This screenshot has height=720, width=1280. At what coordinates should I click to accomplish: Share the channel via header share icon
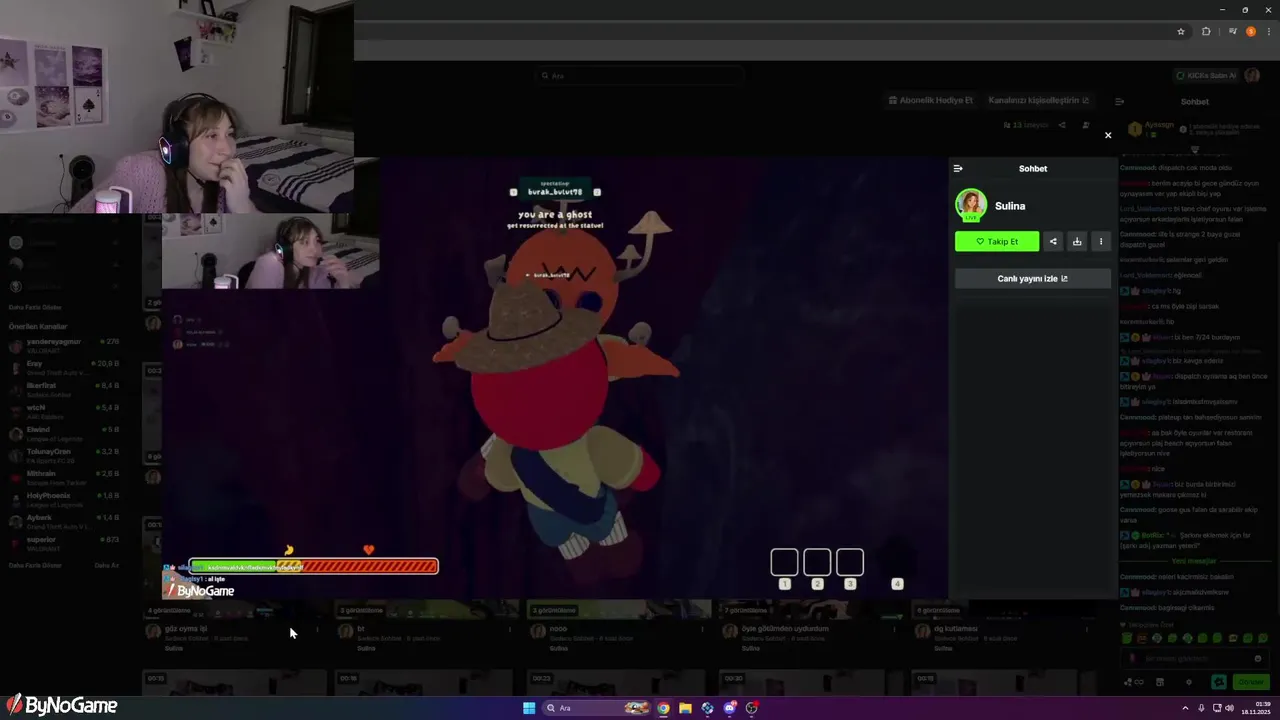point(1062,125)
